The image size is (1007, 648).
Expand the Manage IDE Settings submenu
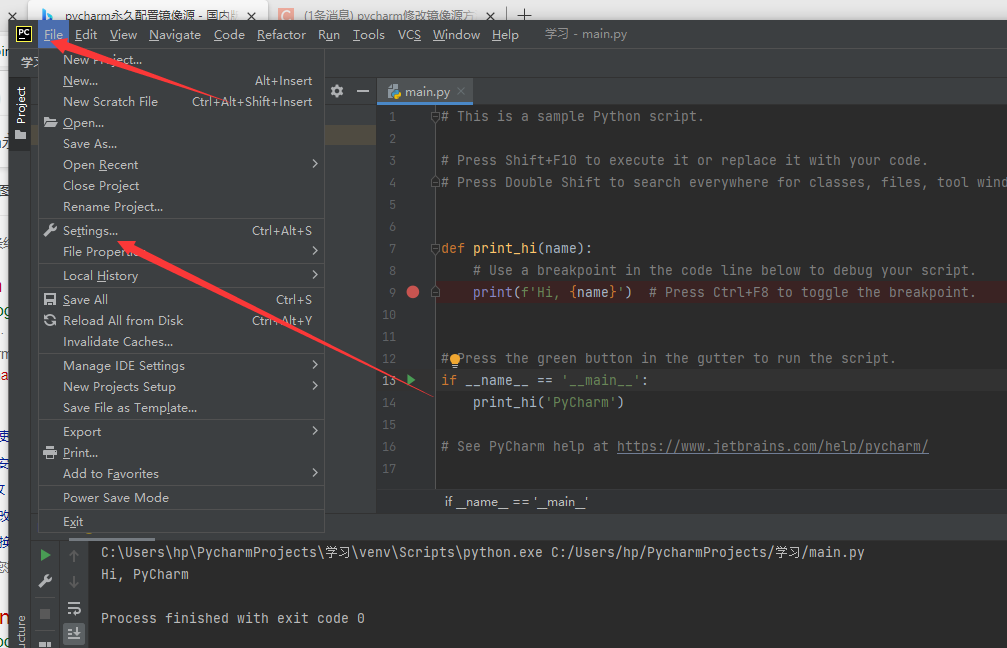pos(315,365)
